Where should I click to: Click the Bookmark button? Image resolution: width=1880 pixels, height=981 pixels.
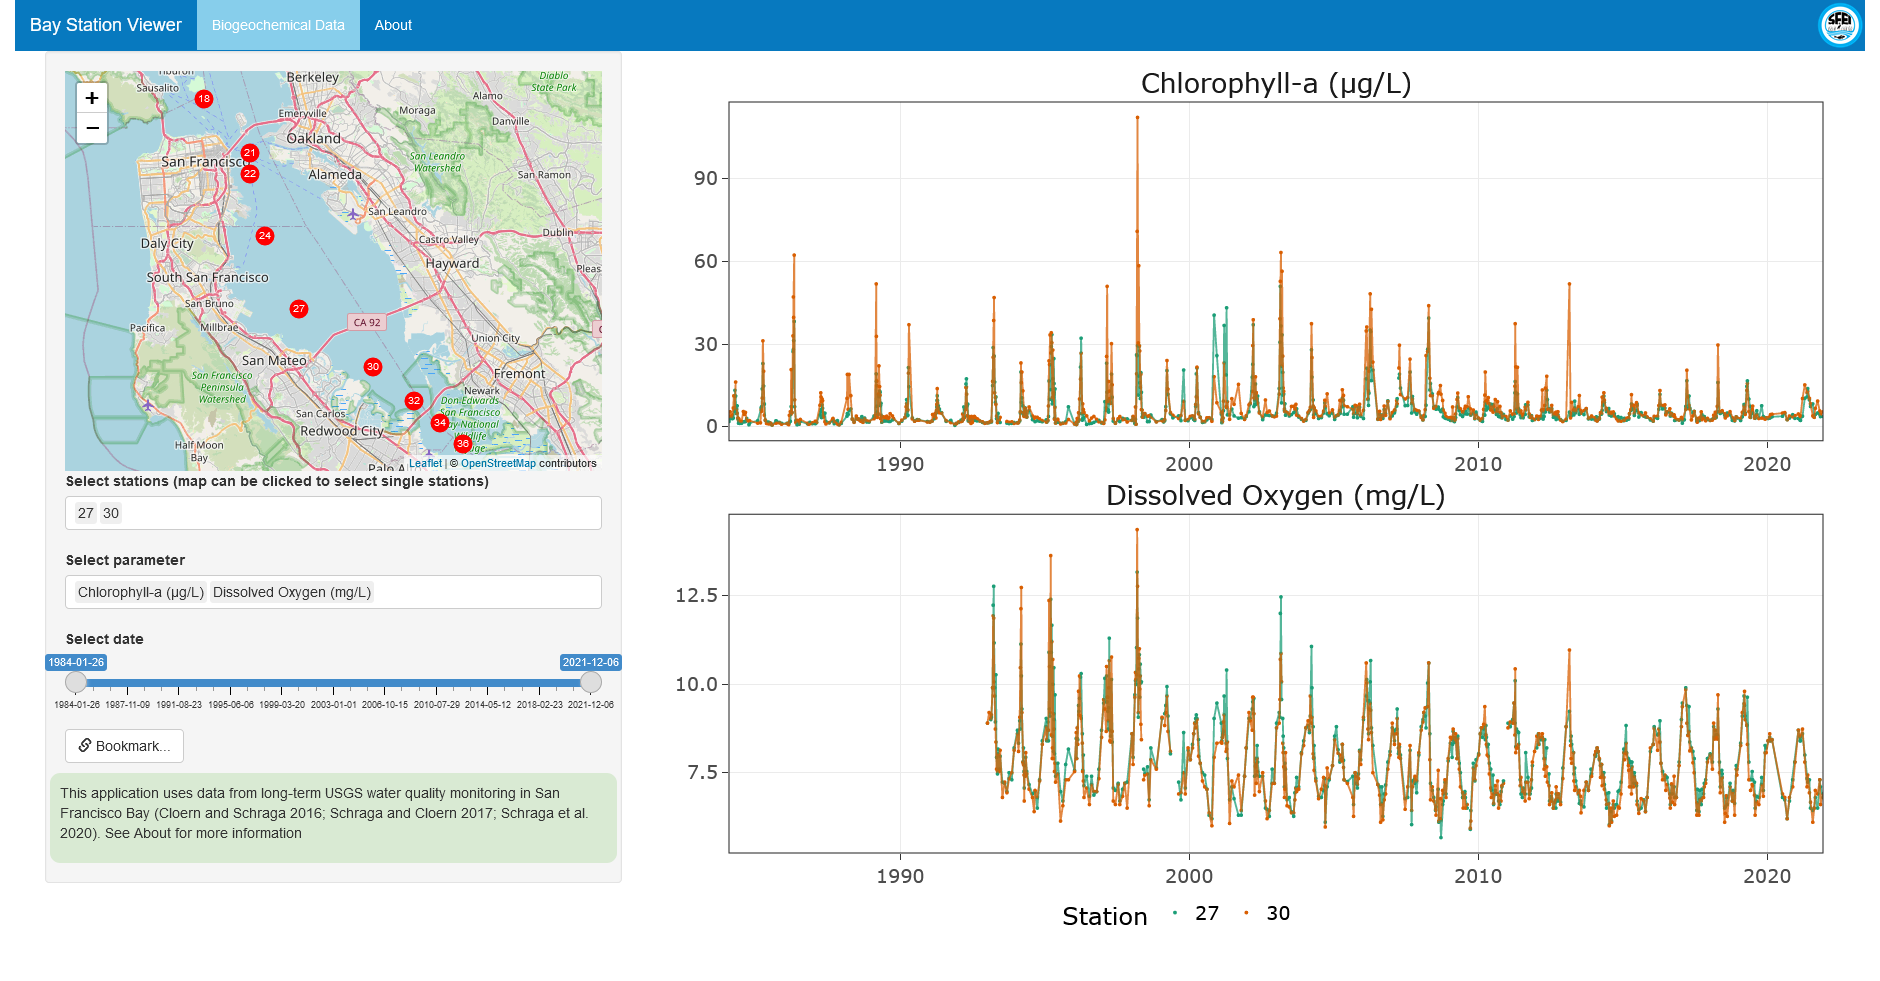click(124, 746)
